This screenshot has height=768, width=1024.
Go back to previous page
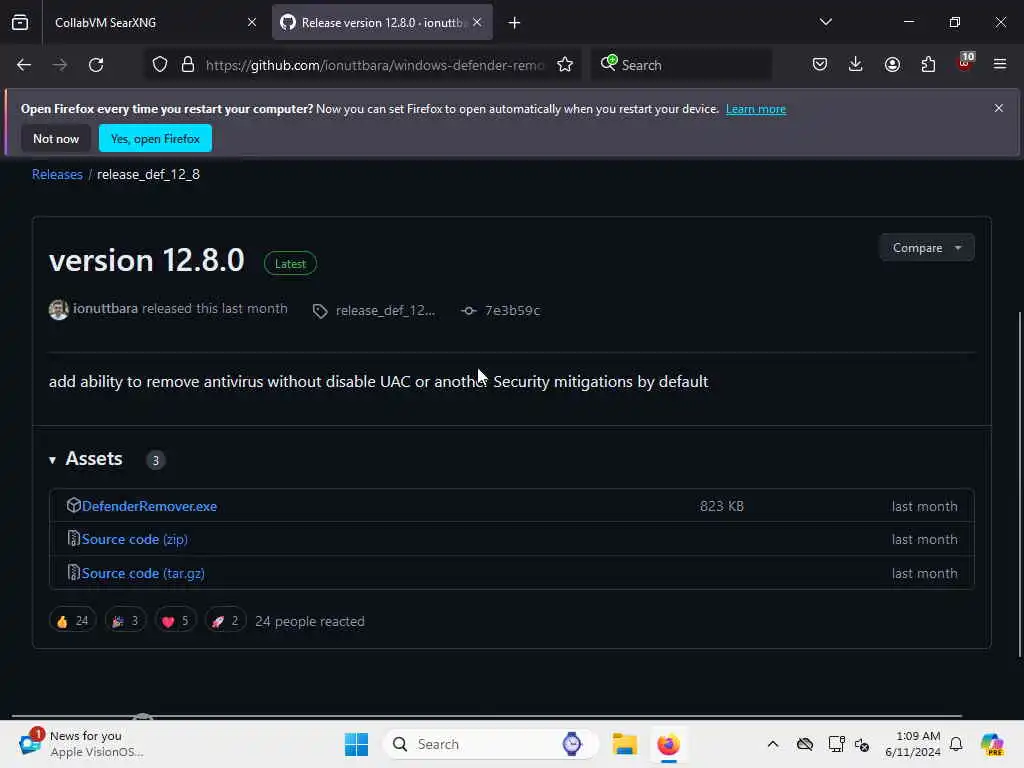(x=24, y=65)
